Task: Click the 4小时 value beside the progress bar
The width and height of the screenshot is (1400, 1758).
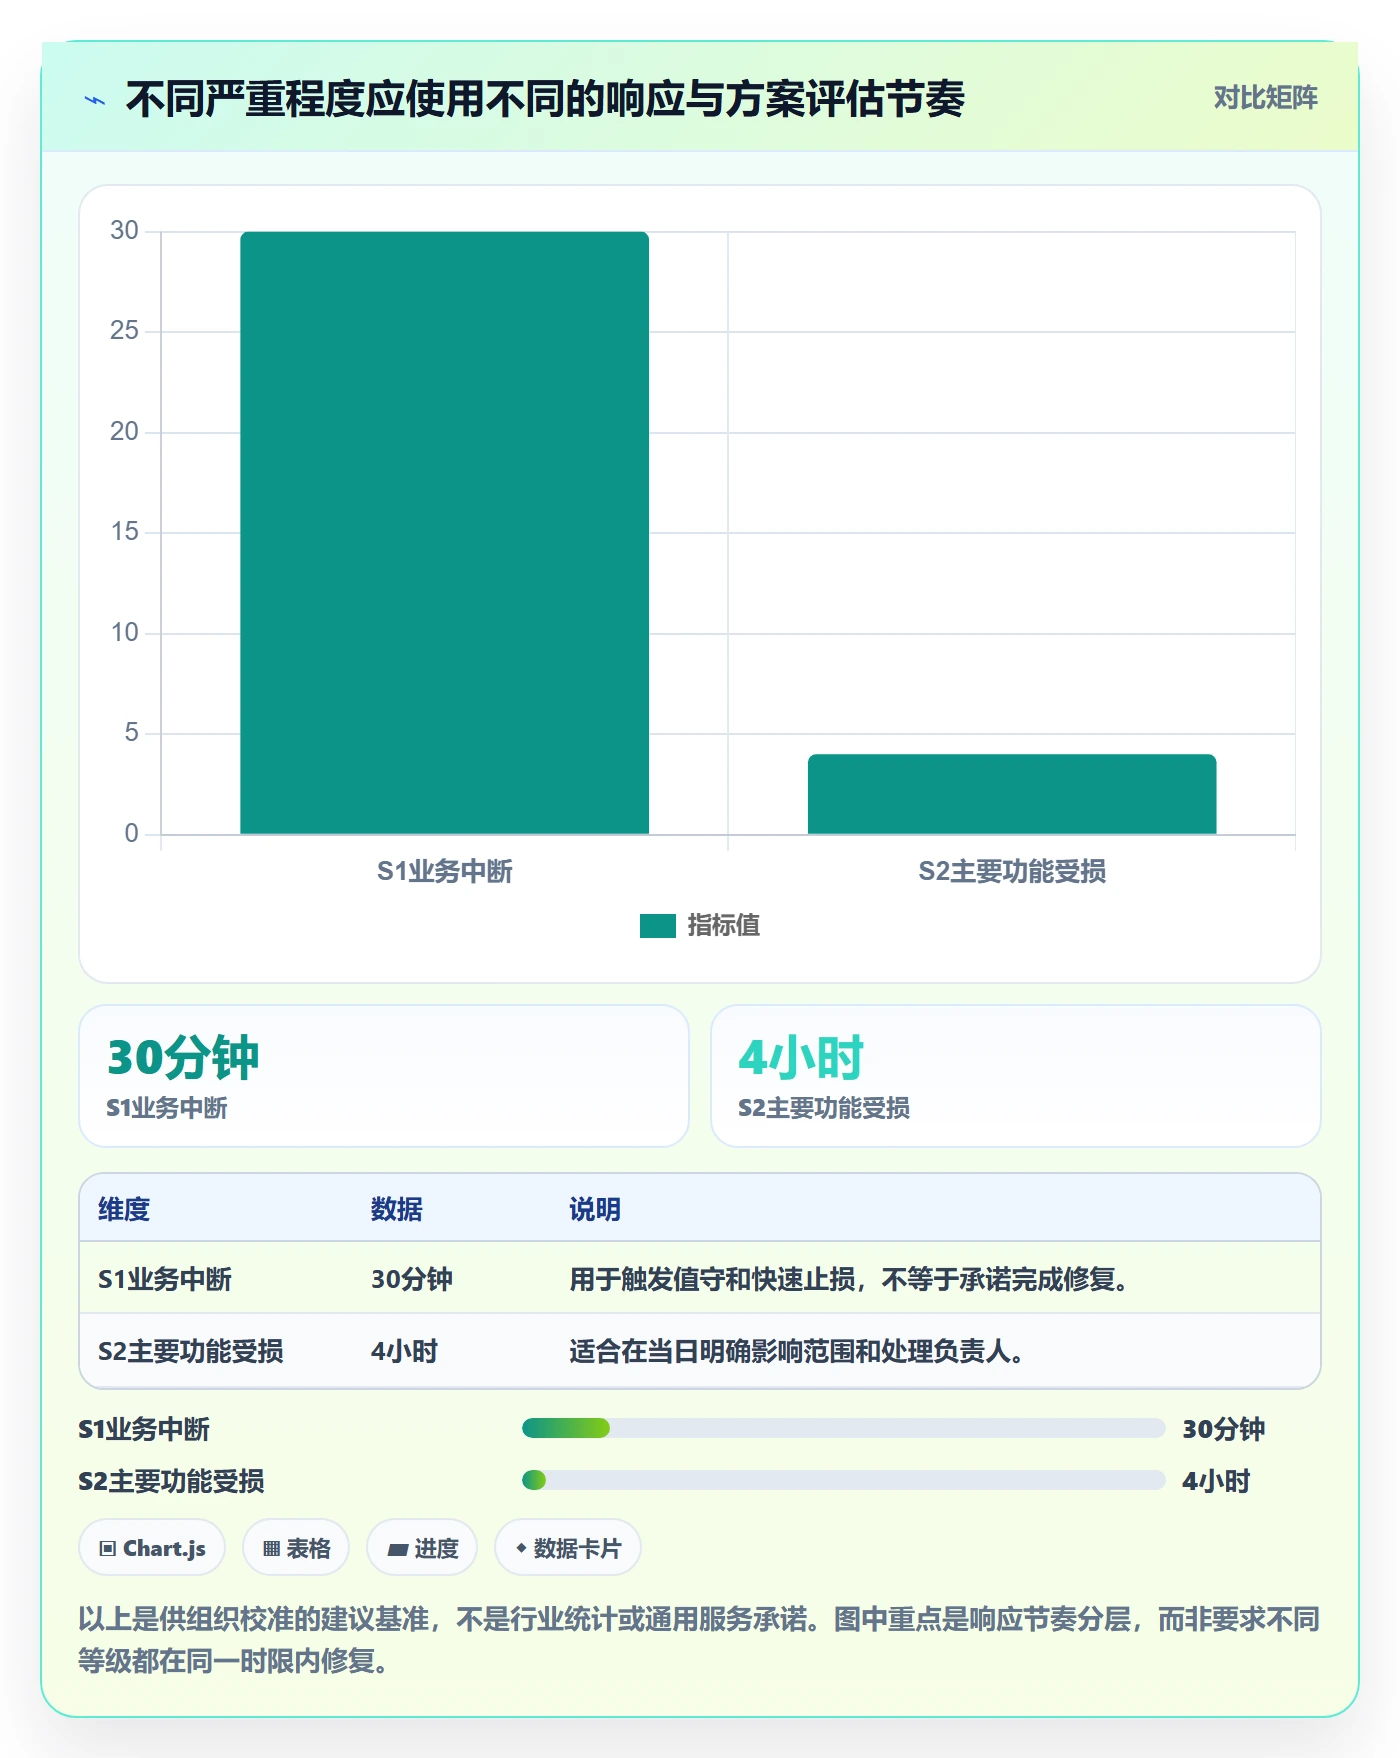Action: (1216, 1481)
